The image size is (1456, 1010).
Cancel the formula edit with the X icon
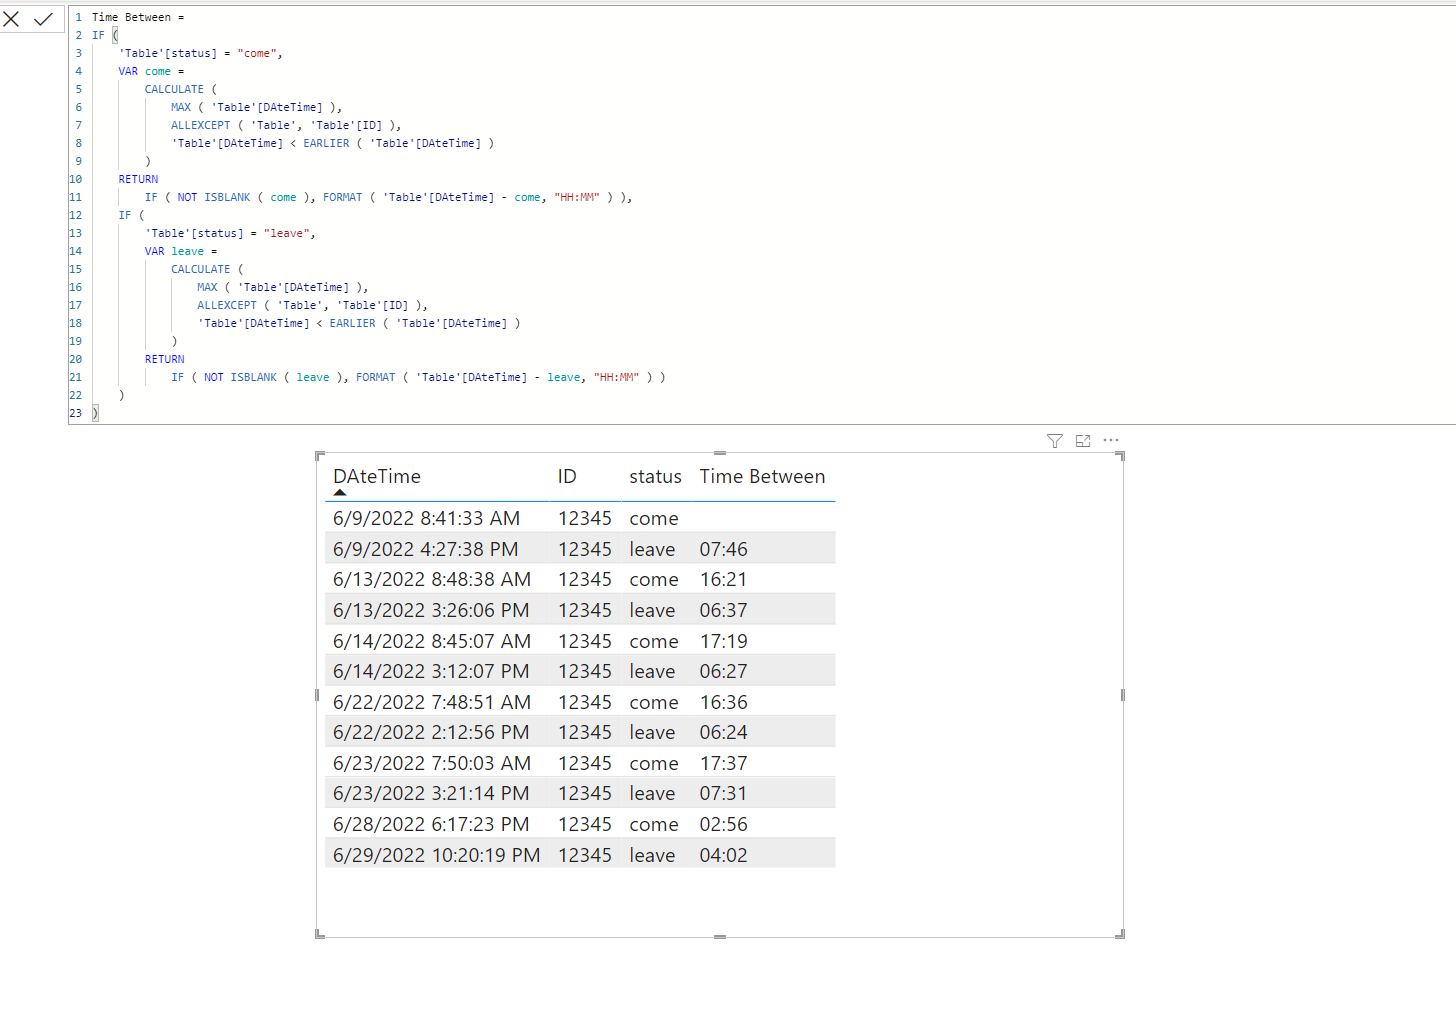(12, 19)
